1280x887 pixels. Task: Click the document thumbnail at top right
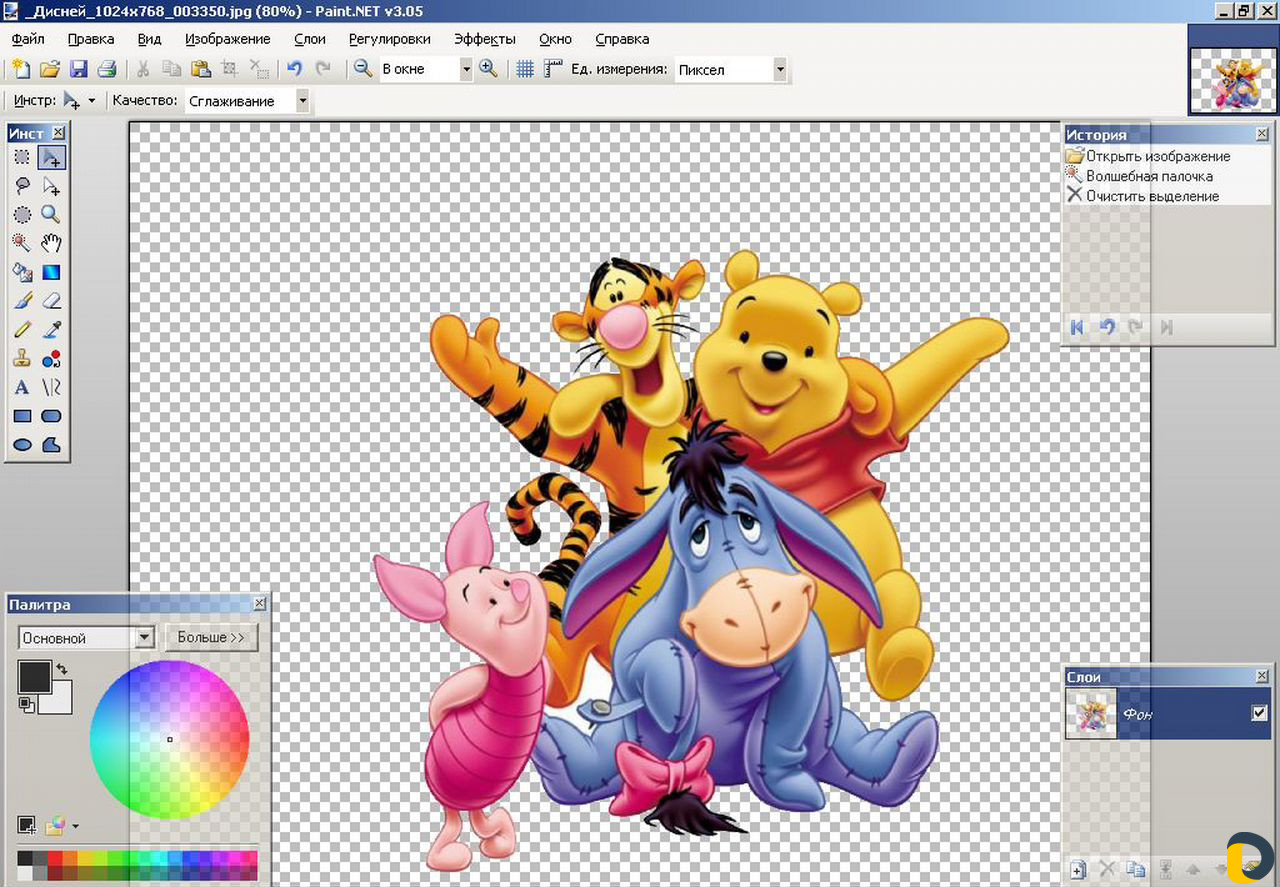(1232, 82)
